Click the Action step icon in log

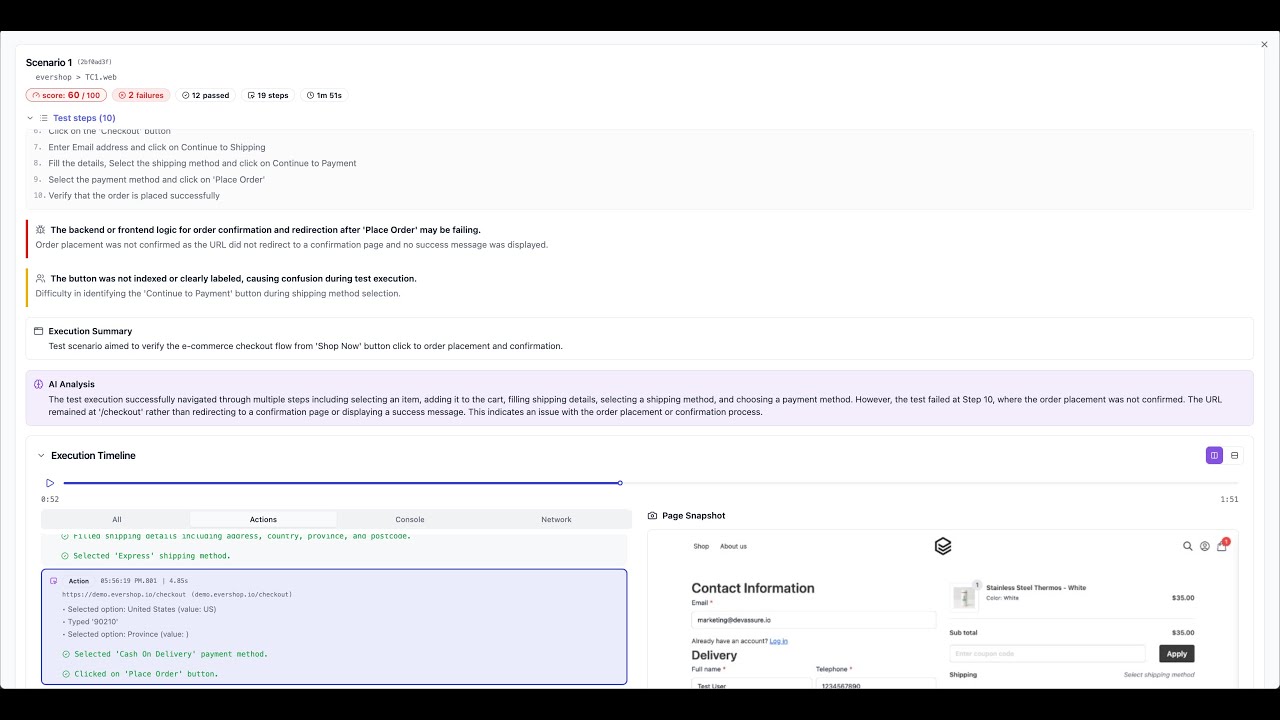[x=54, y=581]
